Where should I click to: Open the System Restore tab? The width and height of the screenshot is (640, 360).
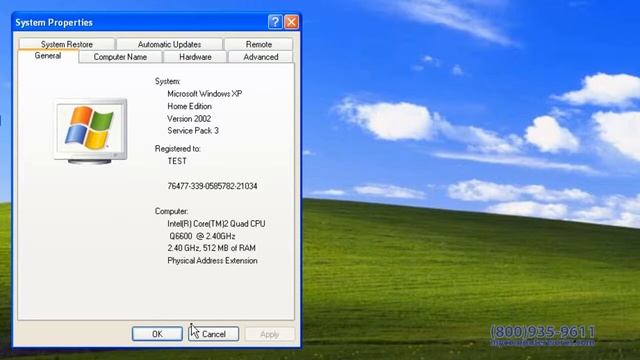pyautogui.click(x=67, y=44)
